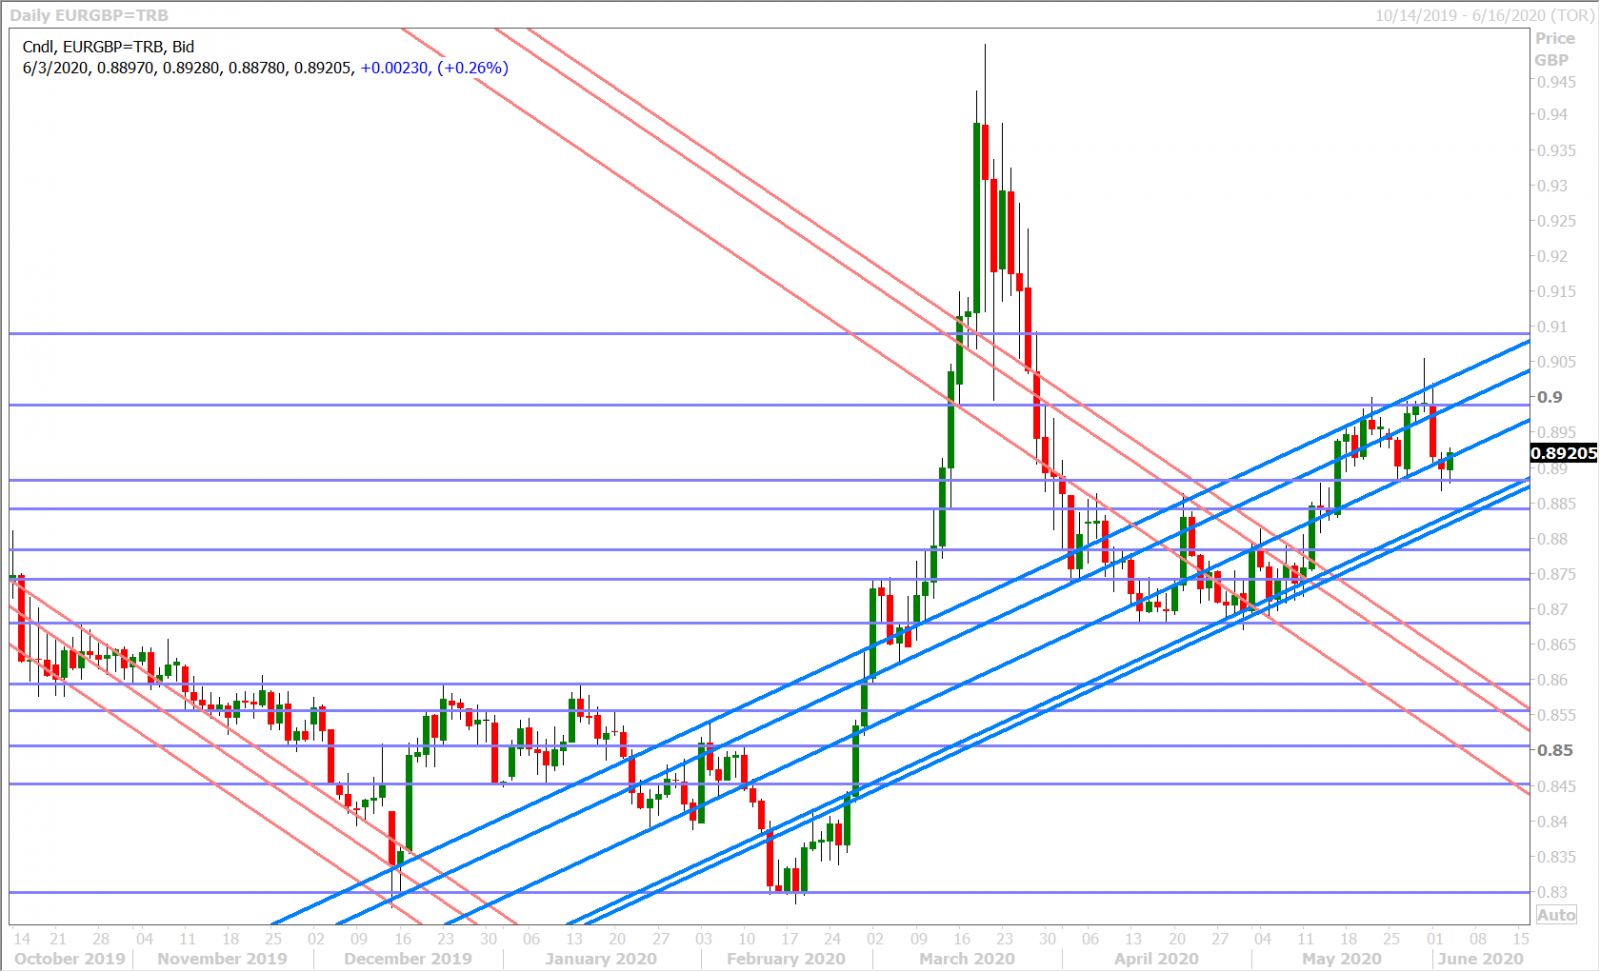Click price axis label 0.84
The width and height of the screenshot is (1600, 972).
tap(1552, 821)
